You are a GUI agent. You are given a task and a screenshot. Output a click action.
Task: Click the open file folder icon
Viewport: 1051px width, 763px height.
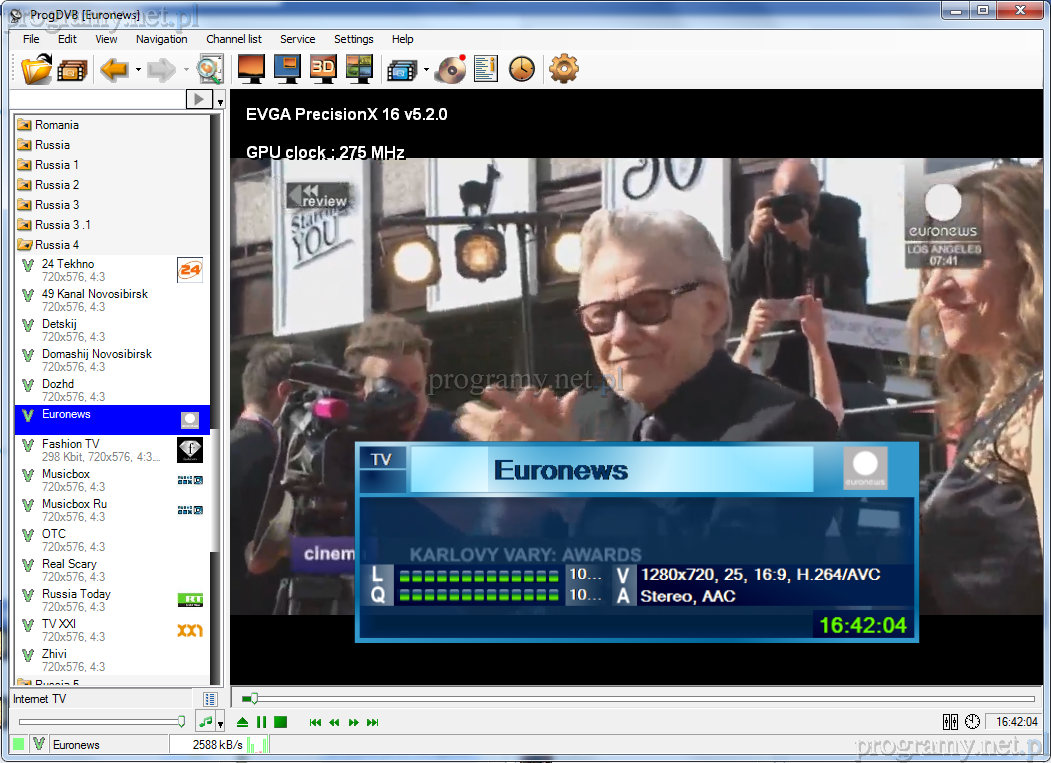click(x=37, y=69)
